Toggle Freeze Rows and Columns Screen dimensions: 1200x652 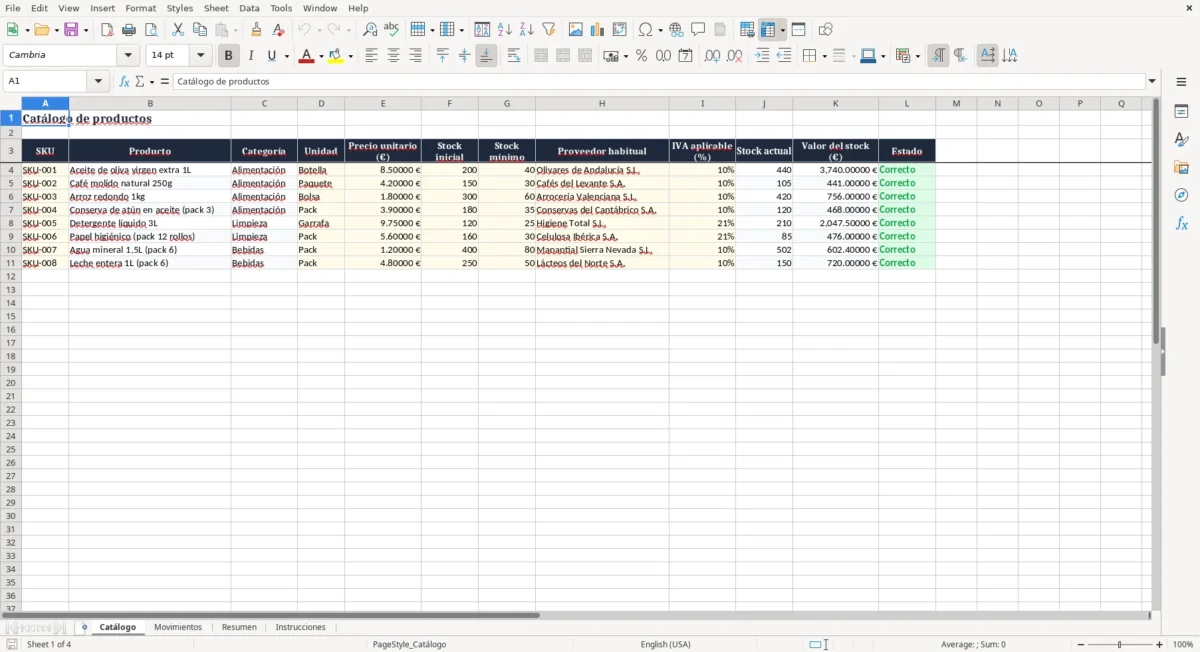[x=768, y=30]
